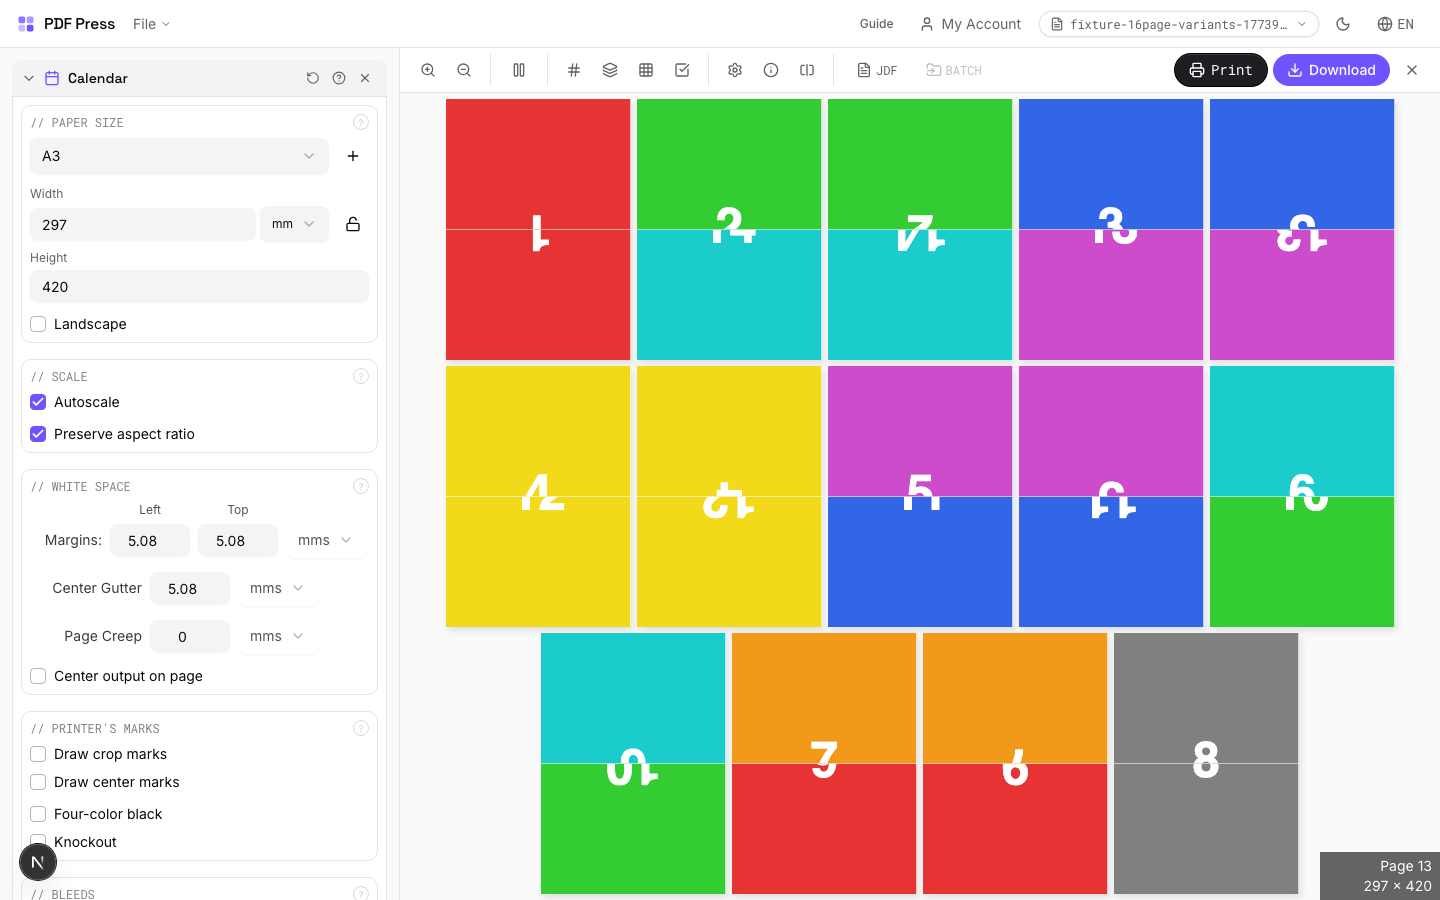The image size is (1440, 900).
Task: Click the checkbox/validation toolbar icon
Action: (682, 70)
